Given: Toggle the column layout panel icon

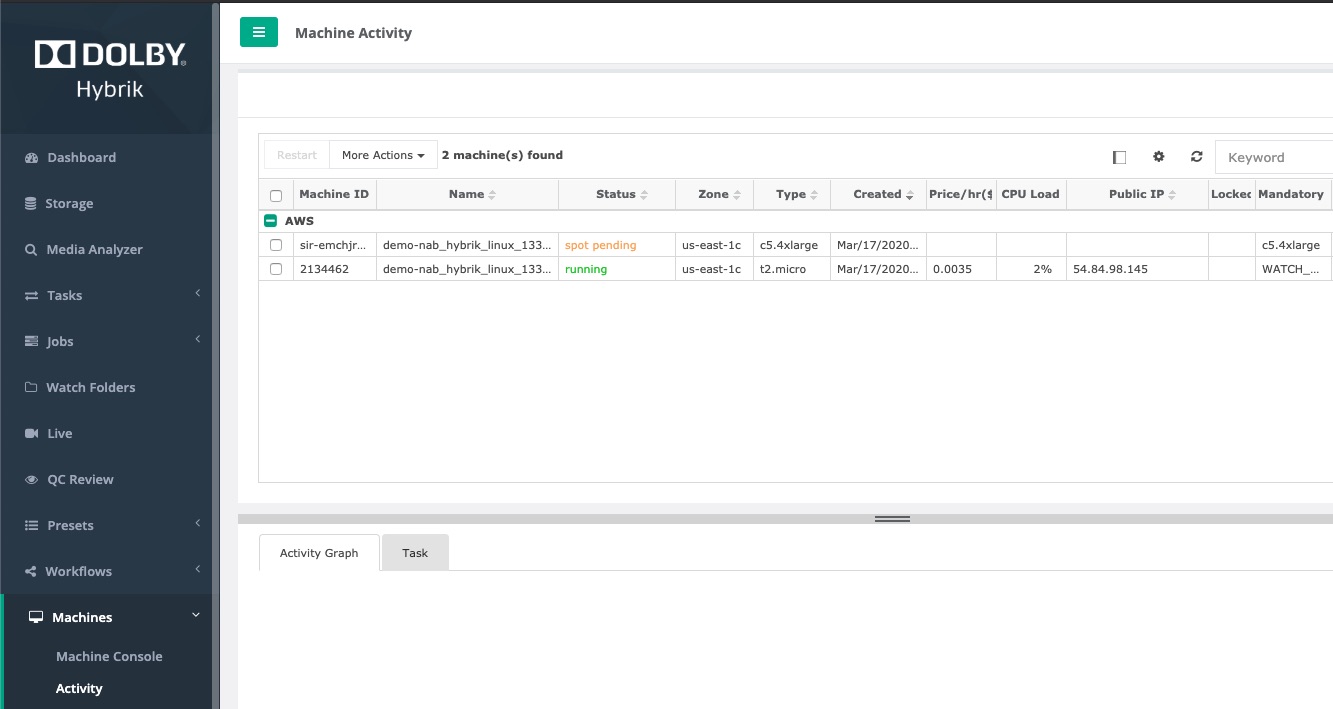Looking at the screenshot, I should pos(1119,157).
